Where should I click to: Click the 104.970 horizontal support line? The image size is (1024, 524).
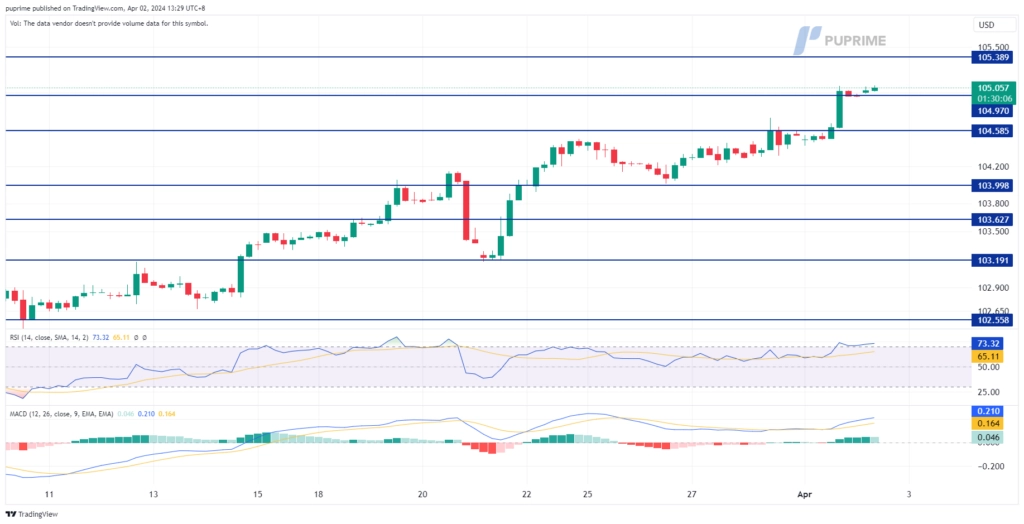pos(487,95)
